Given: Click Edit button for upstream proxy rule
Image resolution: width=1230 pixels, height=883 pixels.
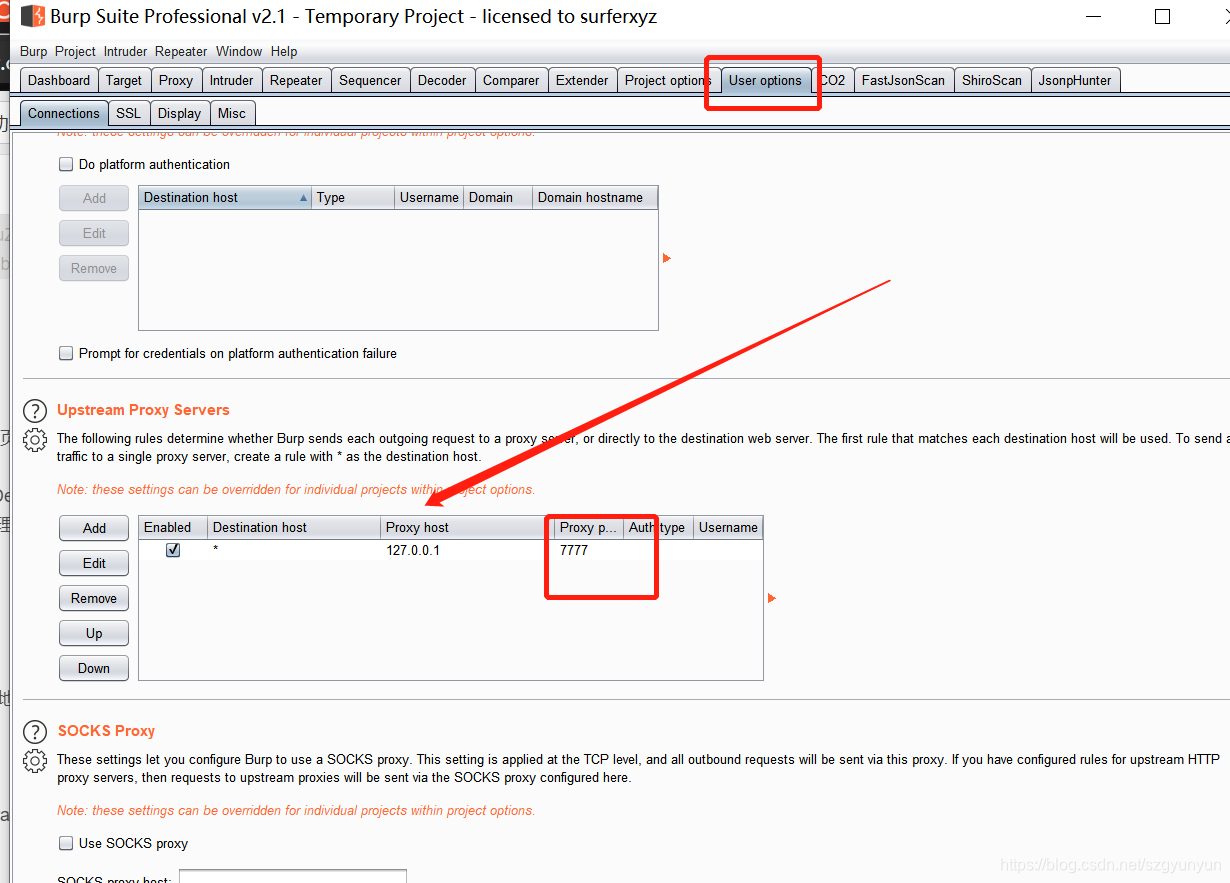Looking at the screenshot, I should (94, 563).
